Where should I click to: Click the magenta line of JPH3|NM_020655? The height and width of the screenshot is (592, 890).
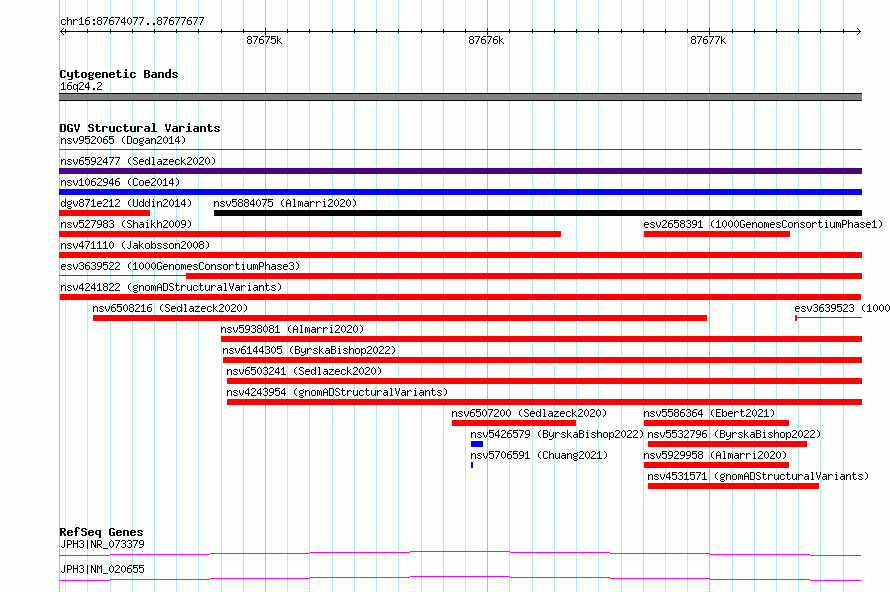pyautogui.click(x=460, y=578)
